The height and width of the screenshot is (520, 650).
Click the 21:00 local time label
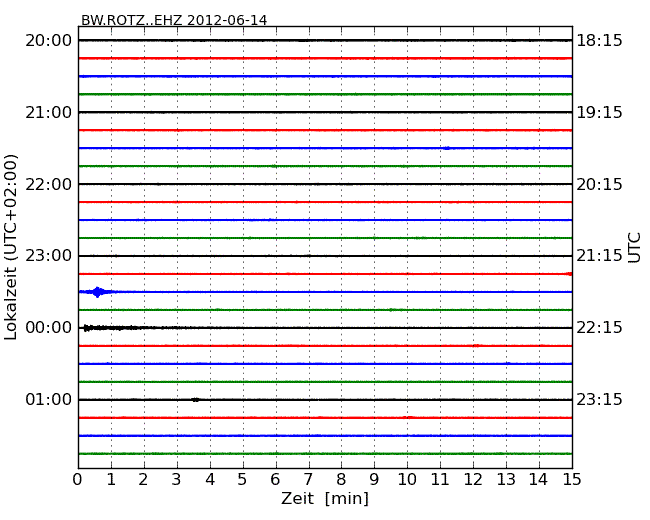(x=49, y=112)
